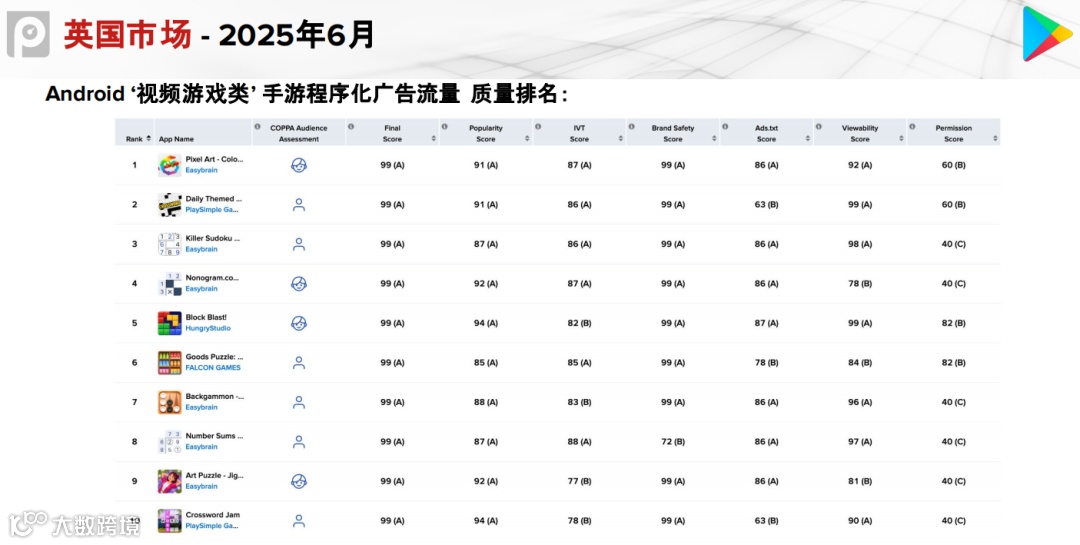Viewport: 1080px width, 545px height.
Task: Sort using the Permission Score arrows
Action: point(995,138)
